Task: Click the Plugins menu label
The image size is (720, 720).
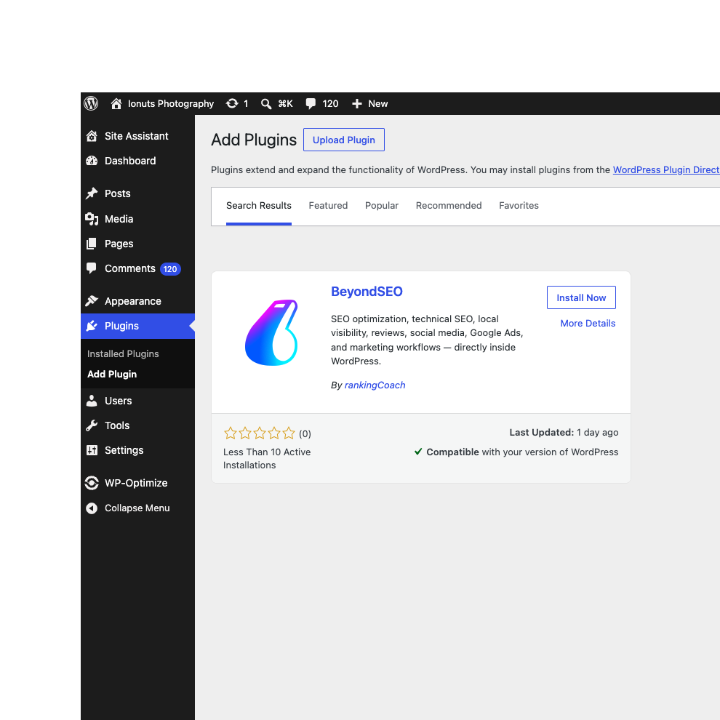Action: pos(122,326)
